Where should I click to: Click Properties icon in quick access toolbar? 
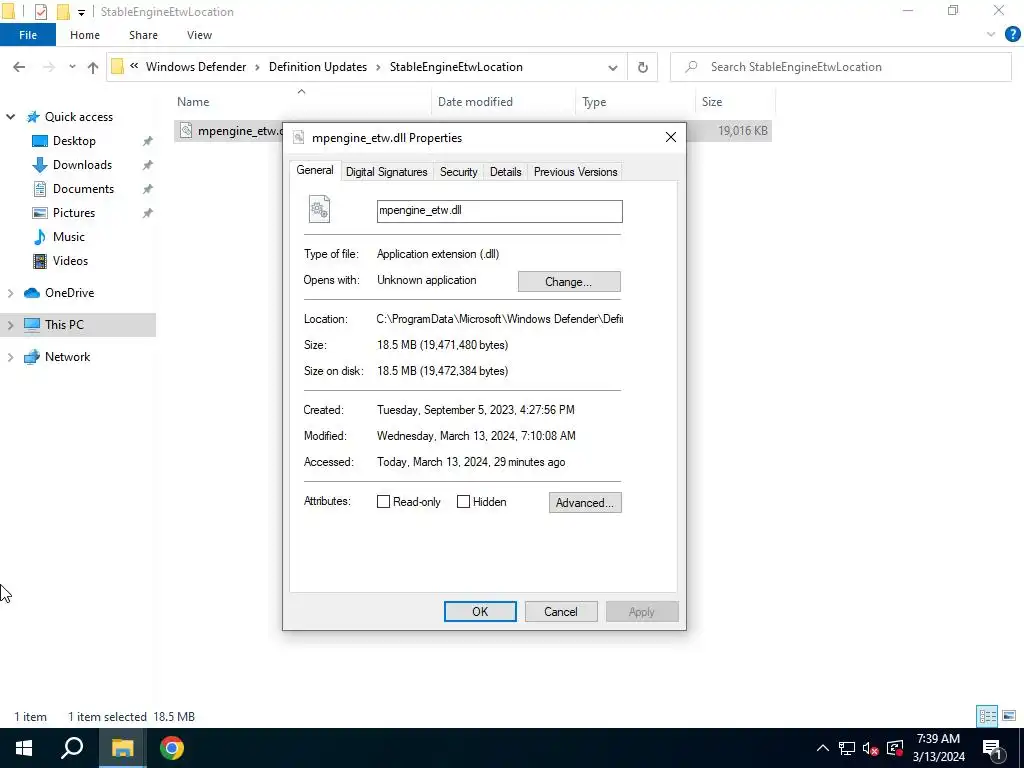pos(40,12)
